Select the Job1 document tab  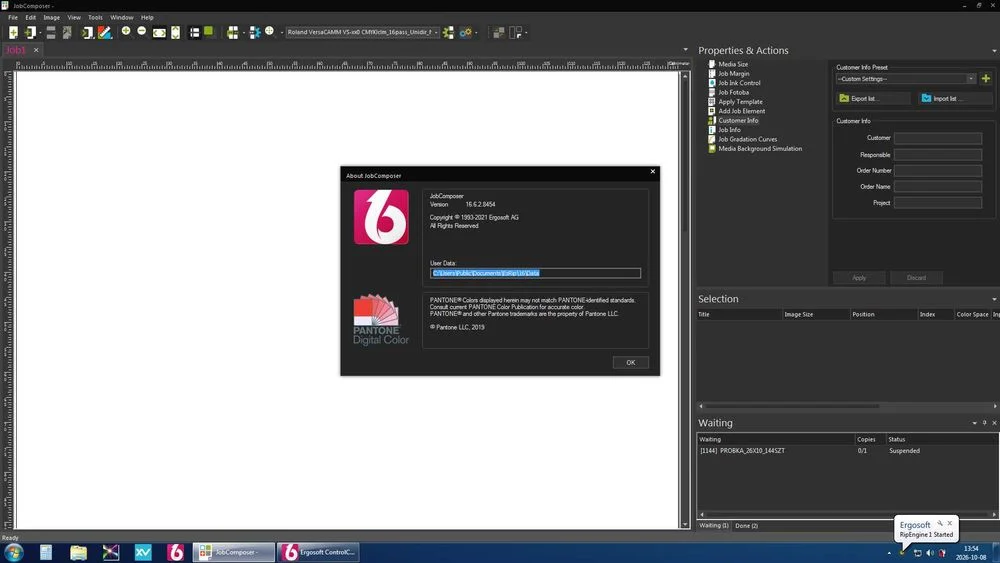(x=15, y=50)
